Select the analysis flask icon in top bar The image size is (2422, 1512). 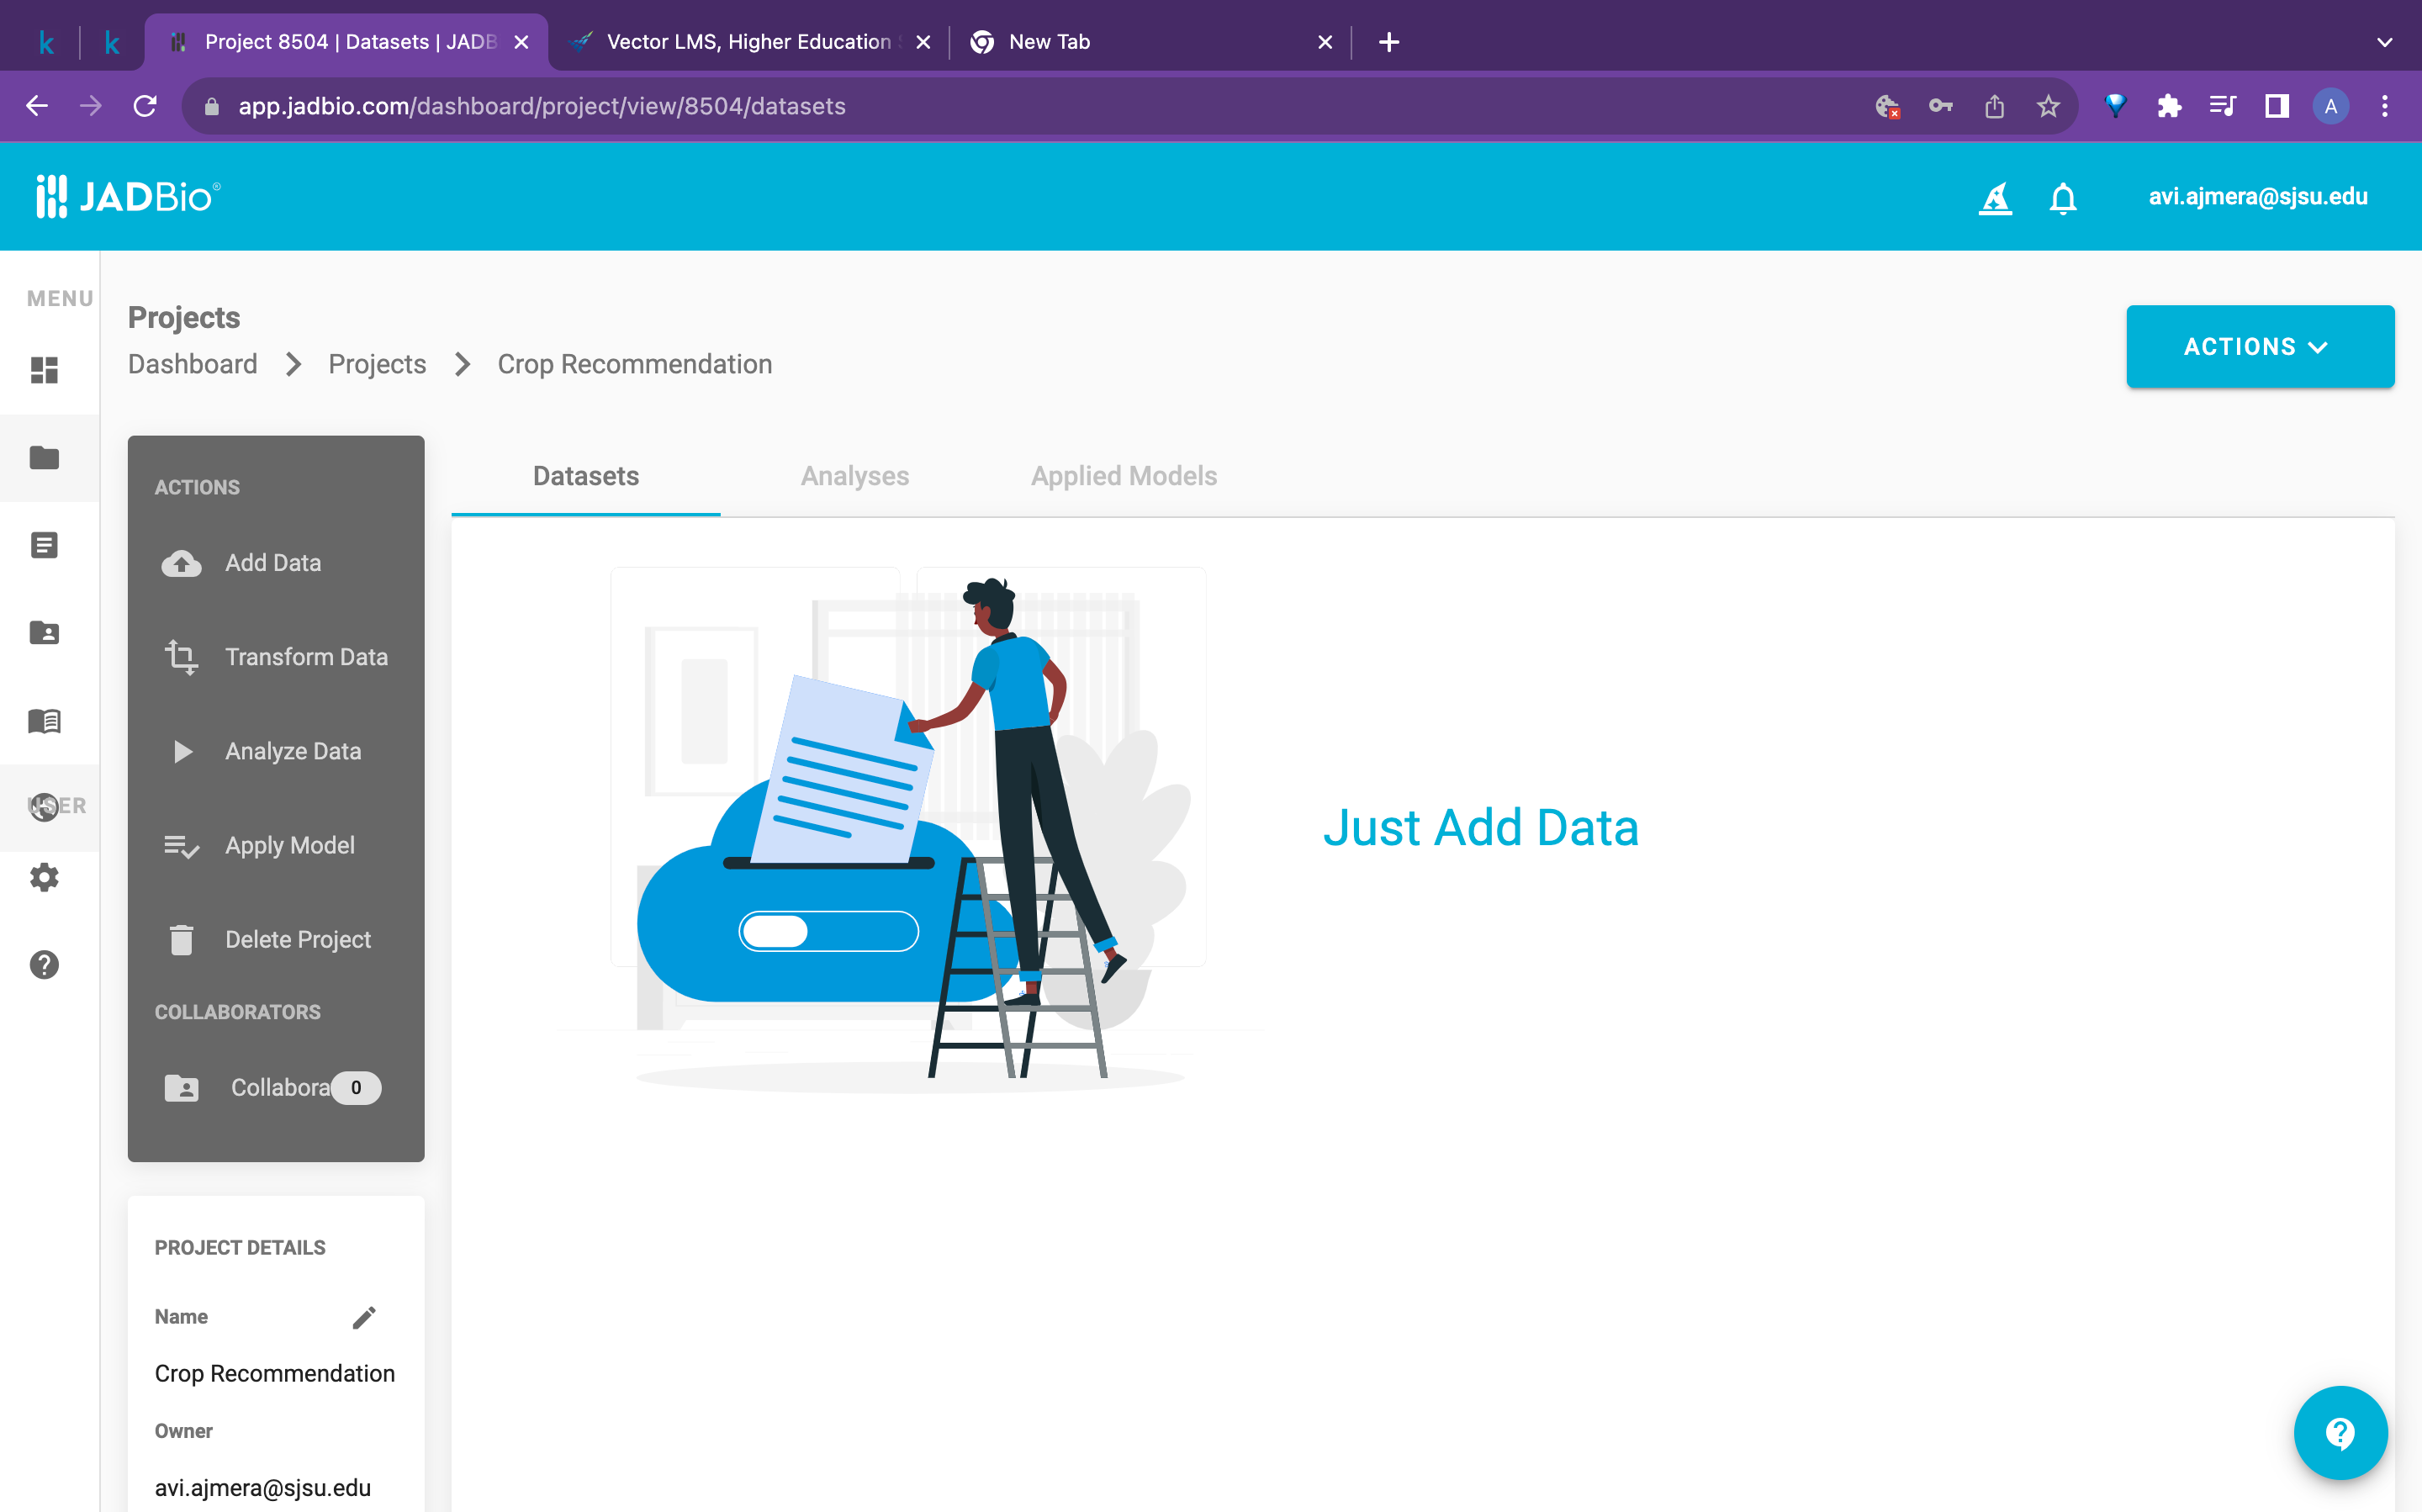tap(1995, 197)
